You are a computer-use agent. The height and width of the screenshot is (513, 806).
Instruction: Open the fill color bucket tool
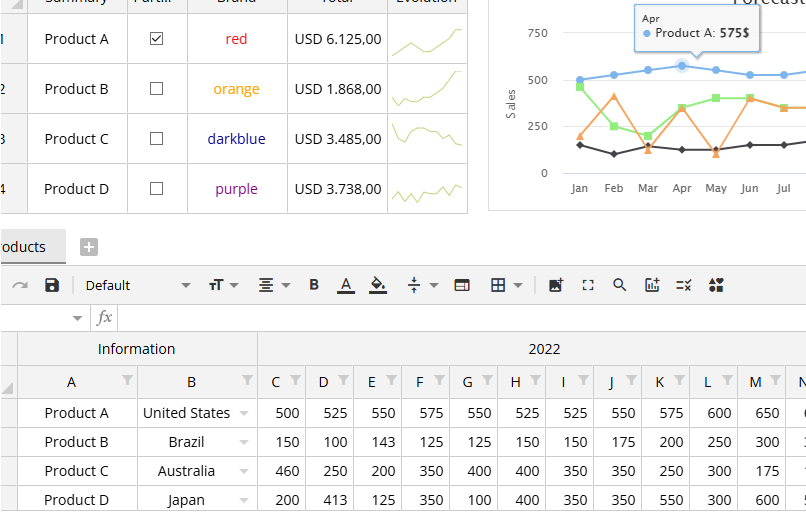coord(378,285)
